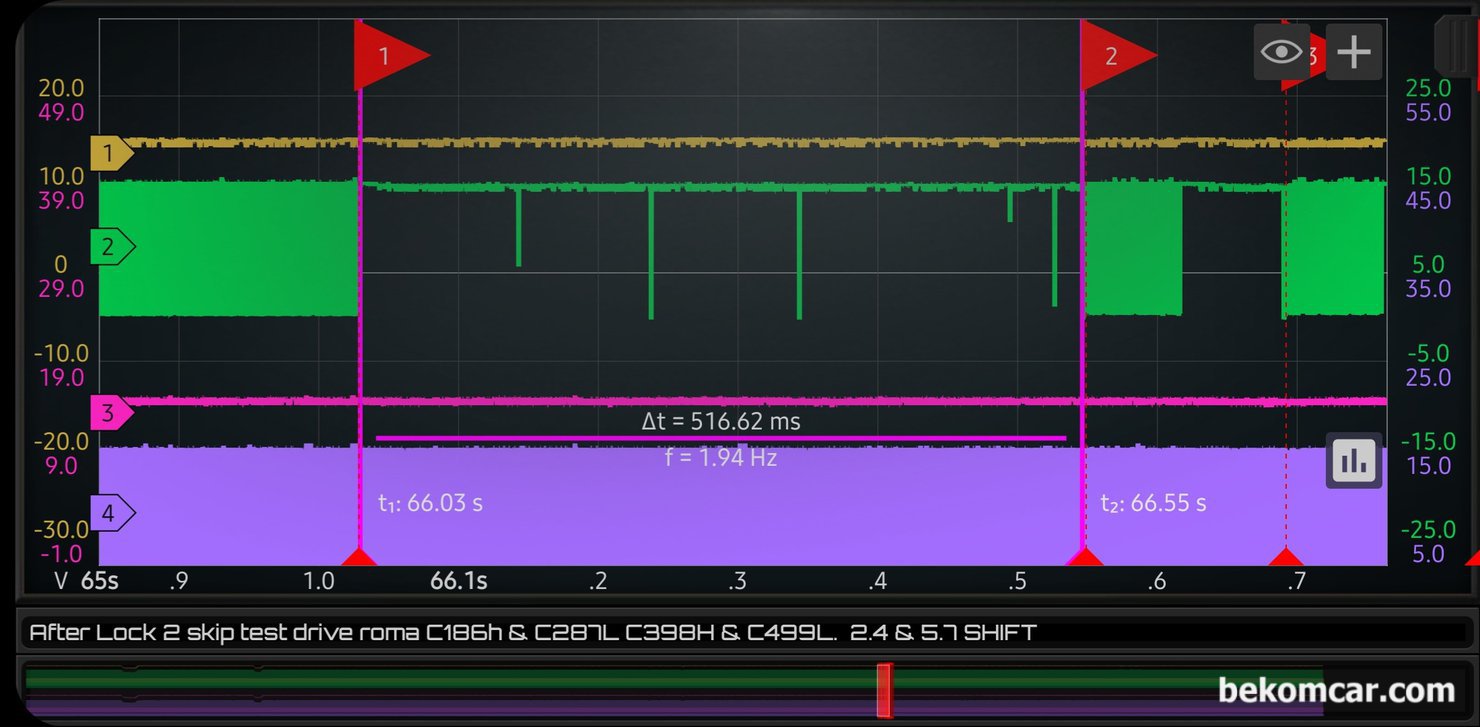Select channel 1 yellow label tag

113,155
